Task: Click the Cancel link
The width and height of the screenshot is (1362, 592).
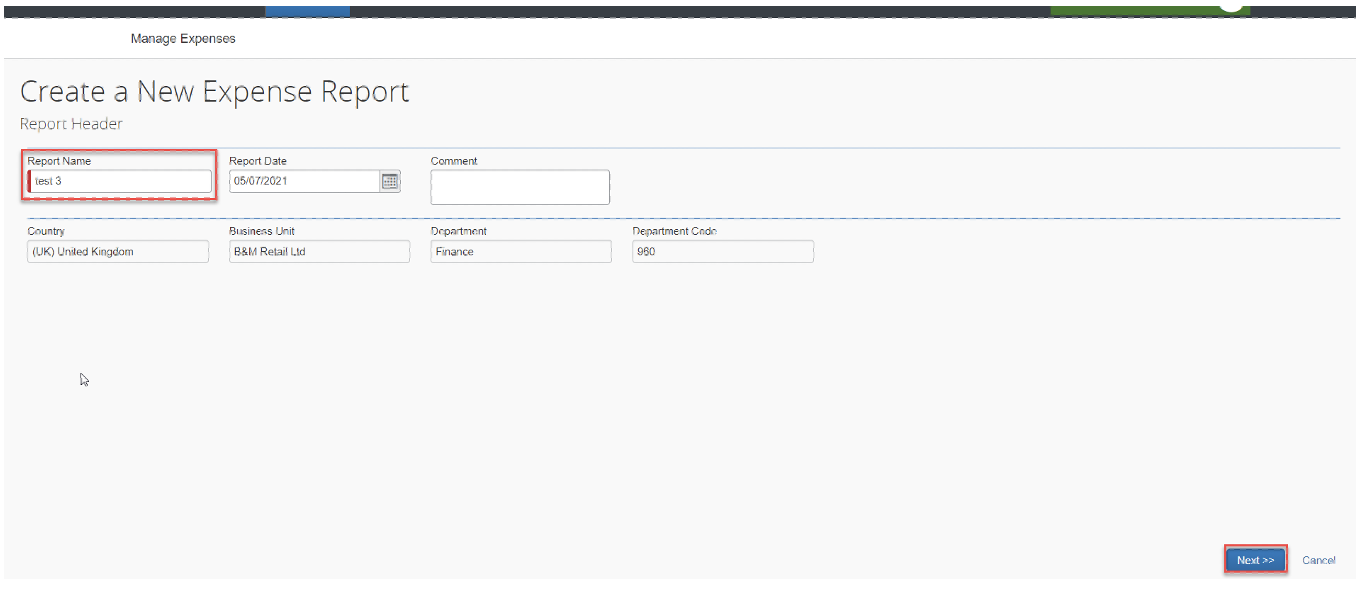Action: (x=1319, y=560)
